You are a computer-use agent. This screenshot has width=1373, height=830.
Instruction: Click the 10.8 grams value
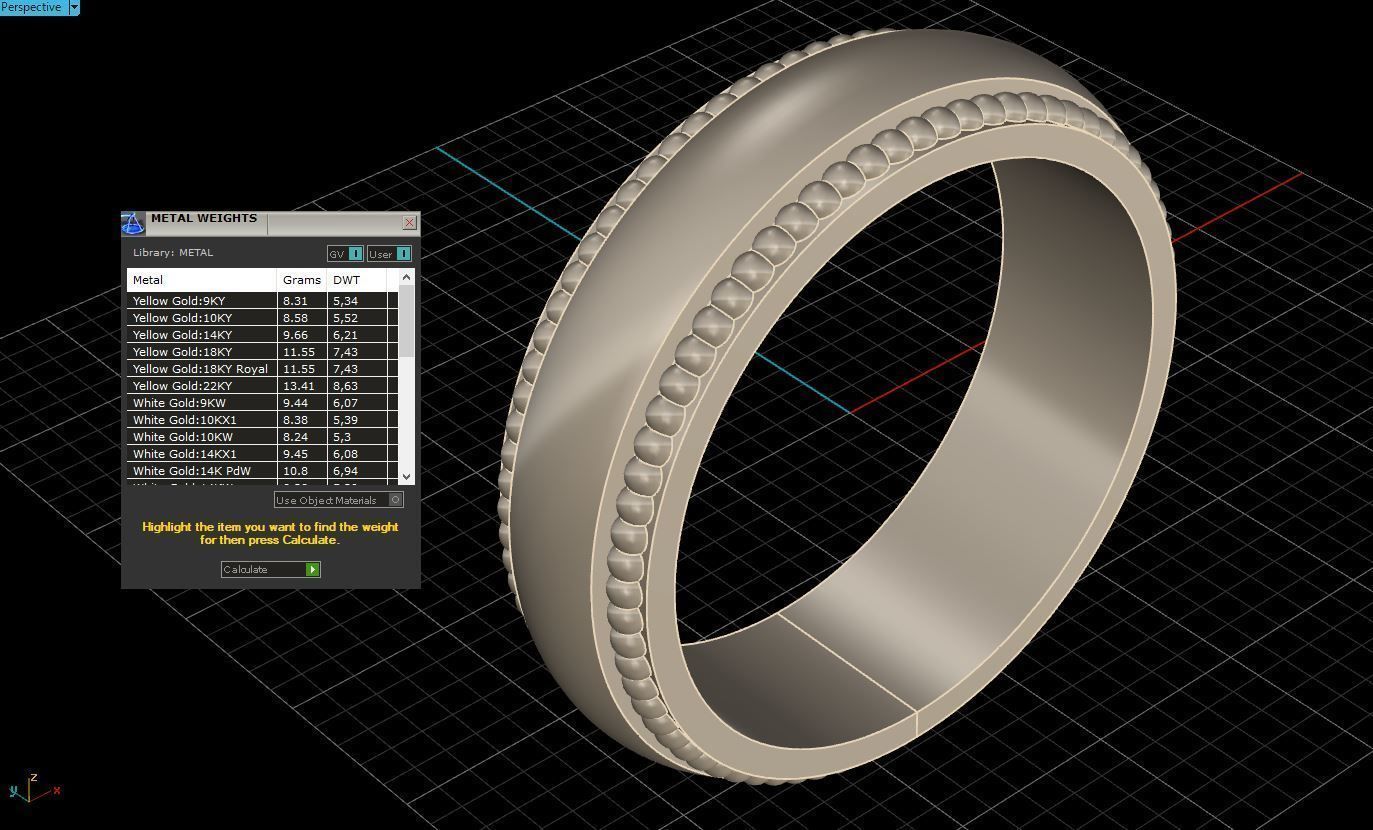295,471
